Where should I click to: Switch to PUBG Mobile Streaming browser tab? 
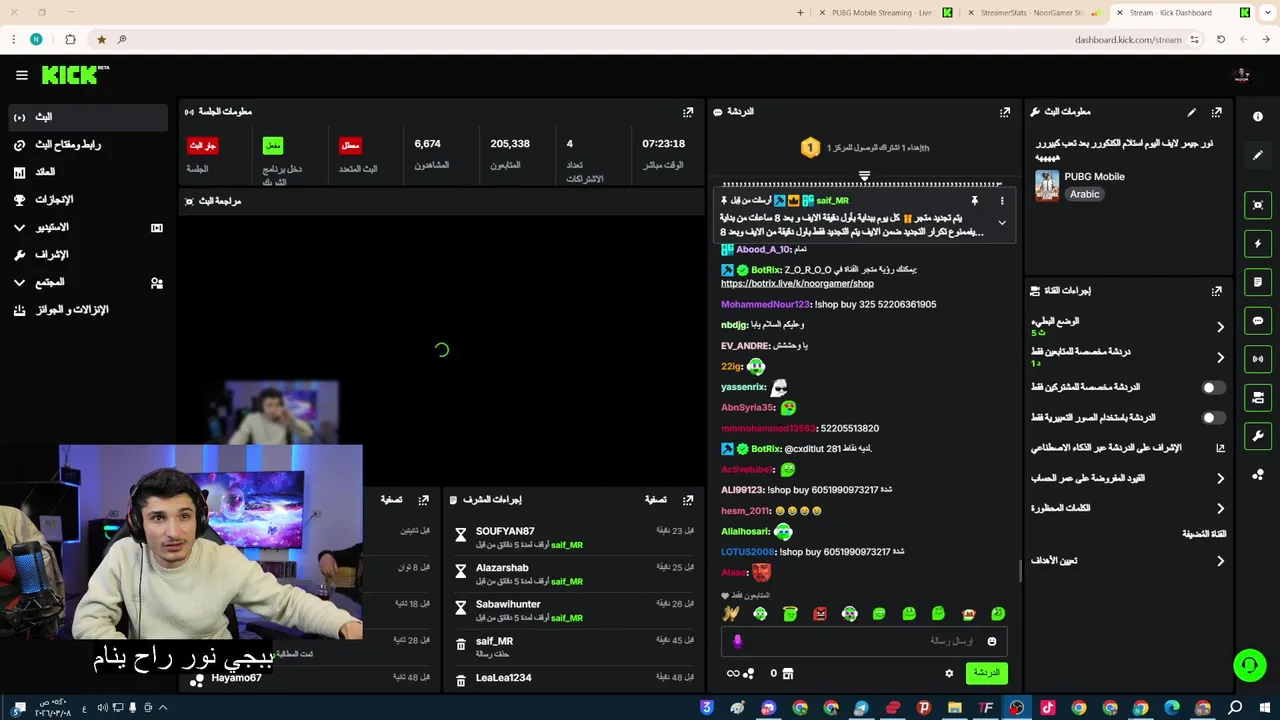point(884,13)
